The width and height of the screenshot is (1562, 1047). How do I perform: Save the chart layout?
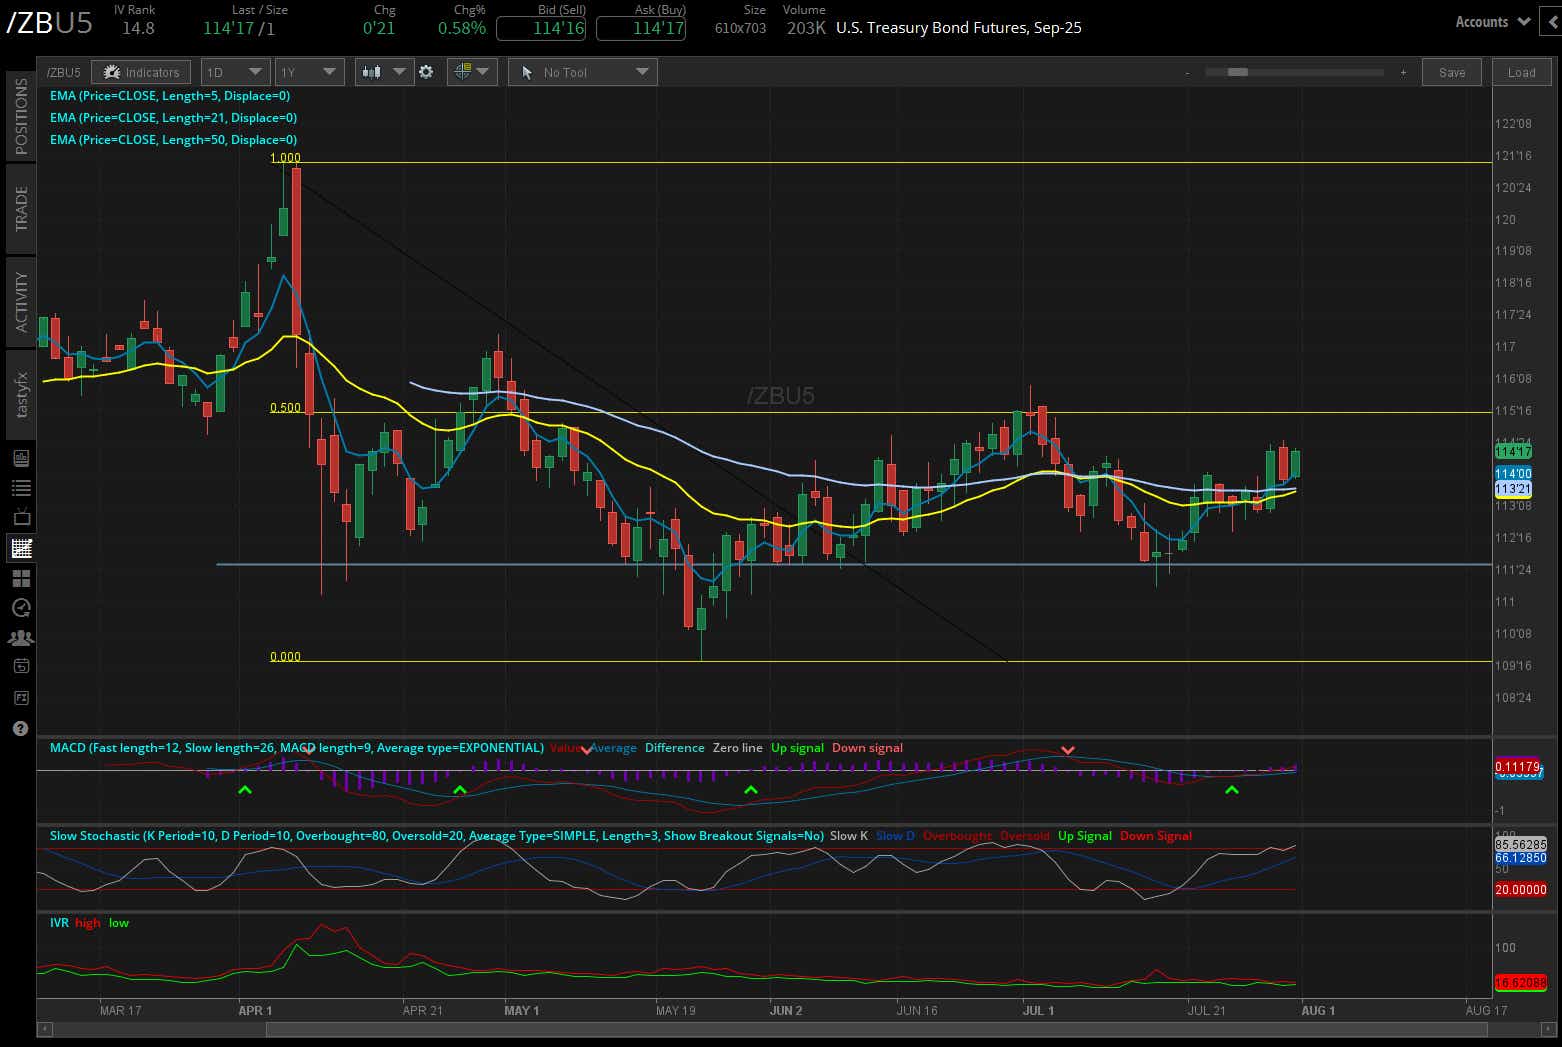point(1451,71)
